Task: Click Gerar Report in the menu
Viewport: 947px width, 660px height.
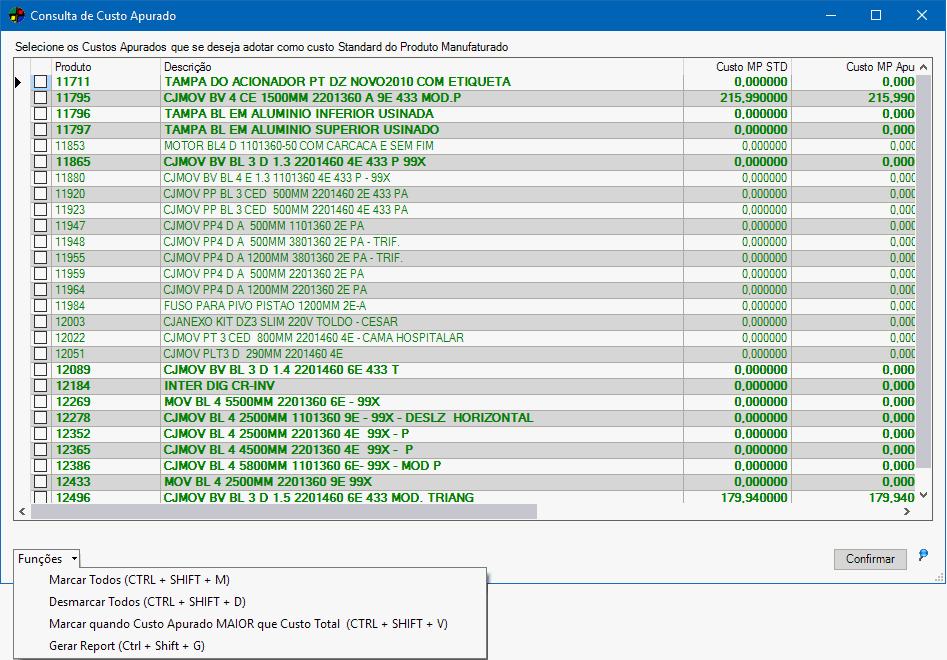Action: tap(126, 646)
